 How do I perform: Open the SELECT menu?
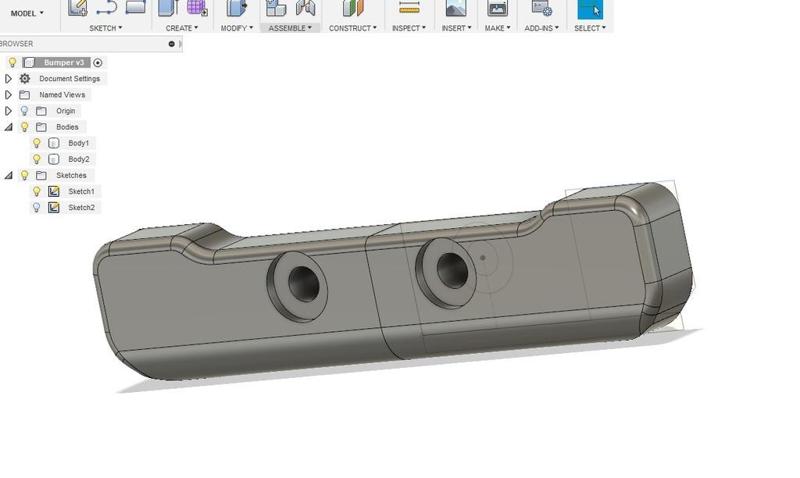(590, 28)
